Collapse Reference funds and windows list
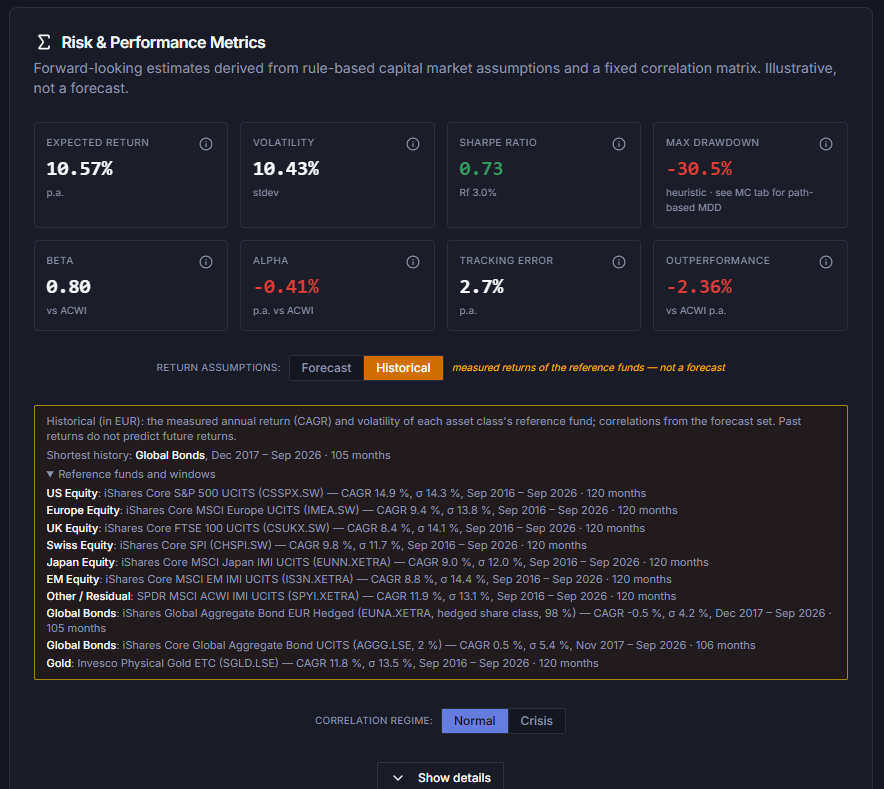Viewport: 884px width, 789px height. [131, 474]
